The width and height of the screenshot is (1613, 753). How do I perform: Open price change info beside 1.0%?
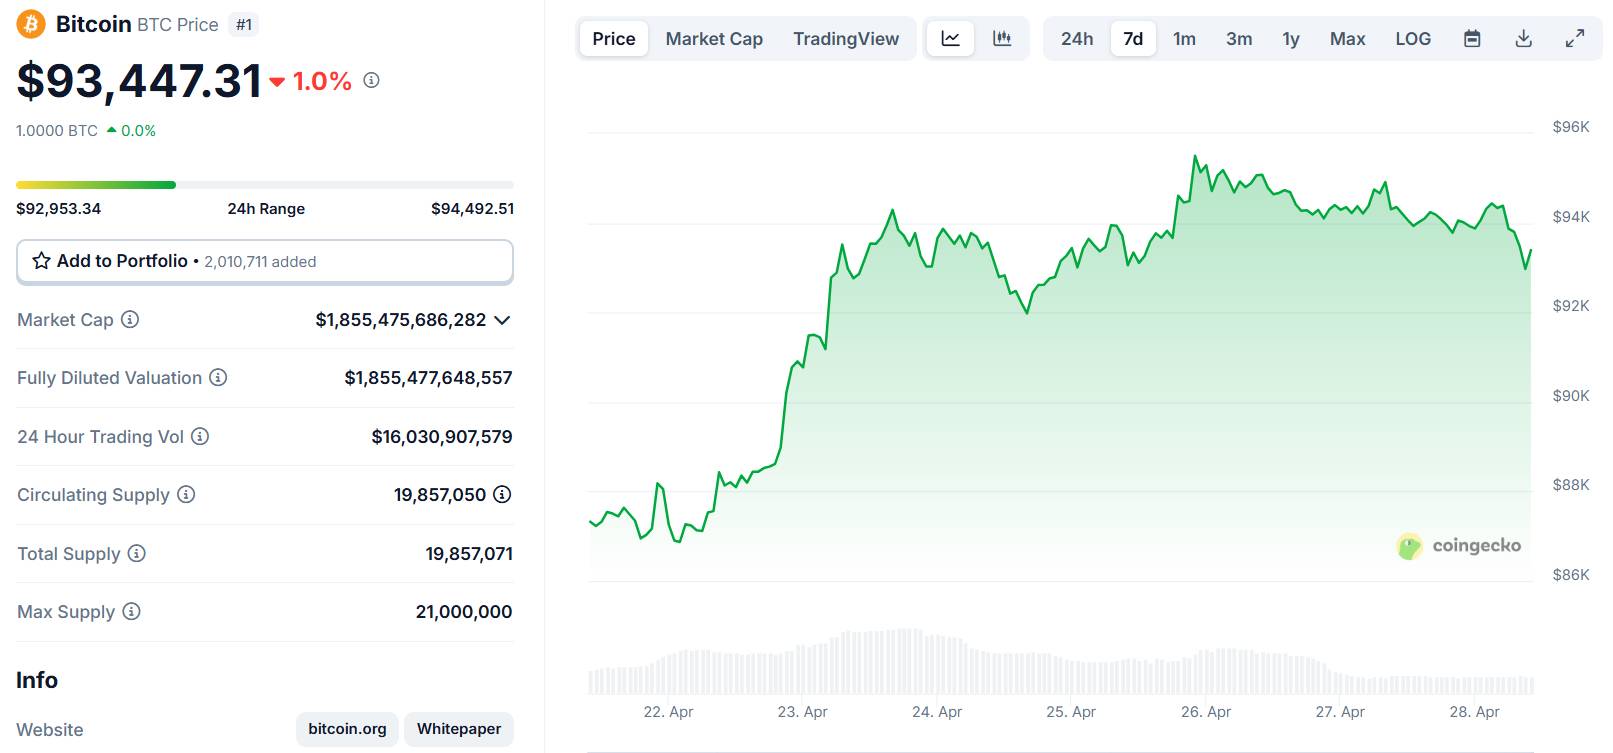(x=371, y=80)
